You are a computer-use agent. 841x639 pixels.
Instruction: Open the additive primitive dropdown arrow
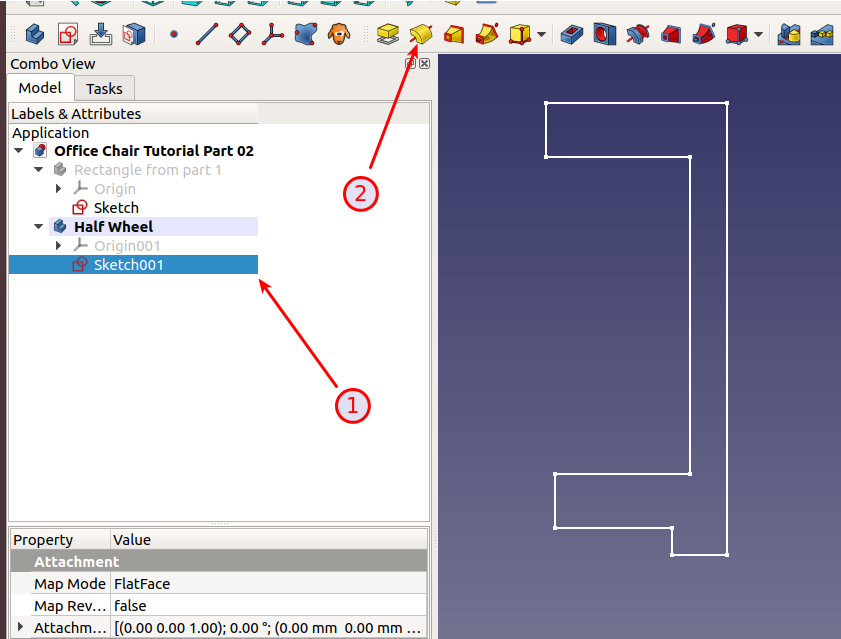click(x=542, y=35)
